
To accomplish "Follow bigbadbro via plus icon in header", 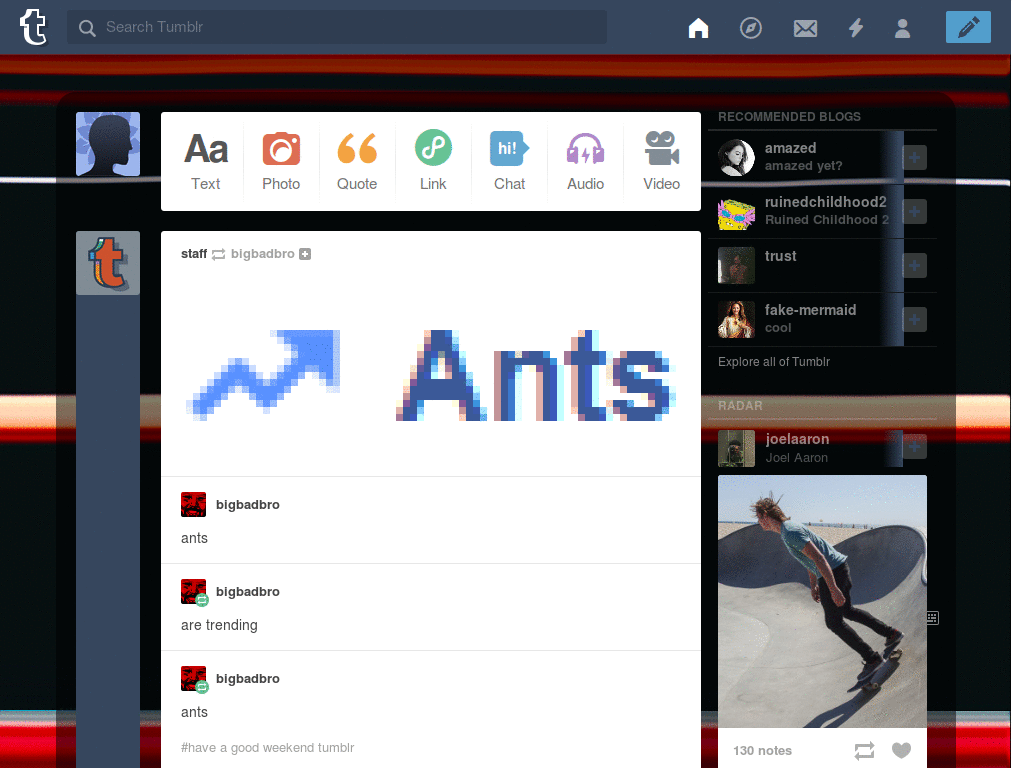I will (305, 254).
